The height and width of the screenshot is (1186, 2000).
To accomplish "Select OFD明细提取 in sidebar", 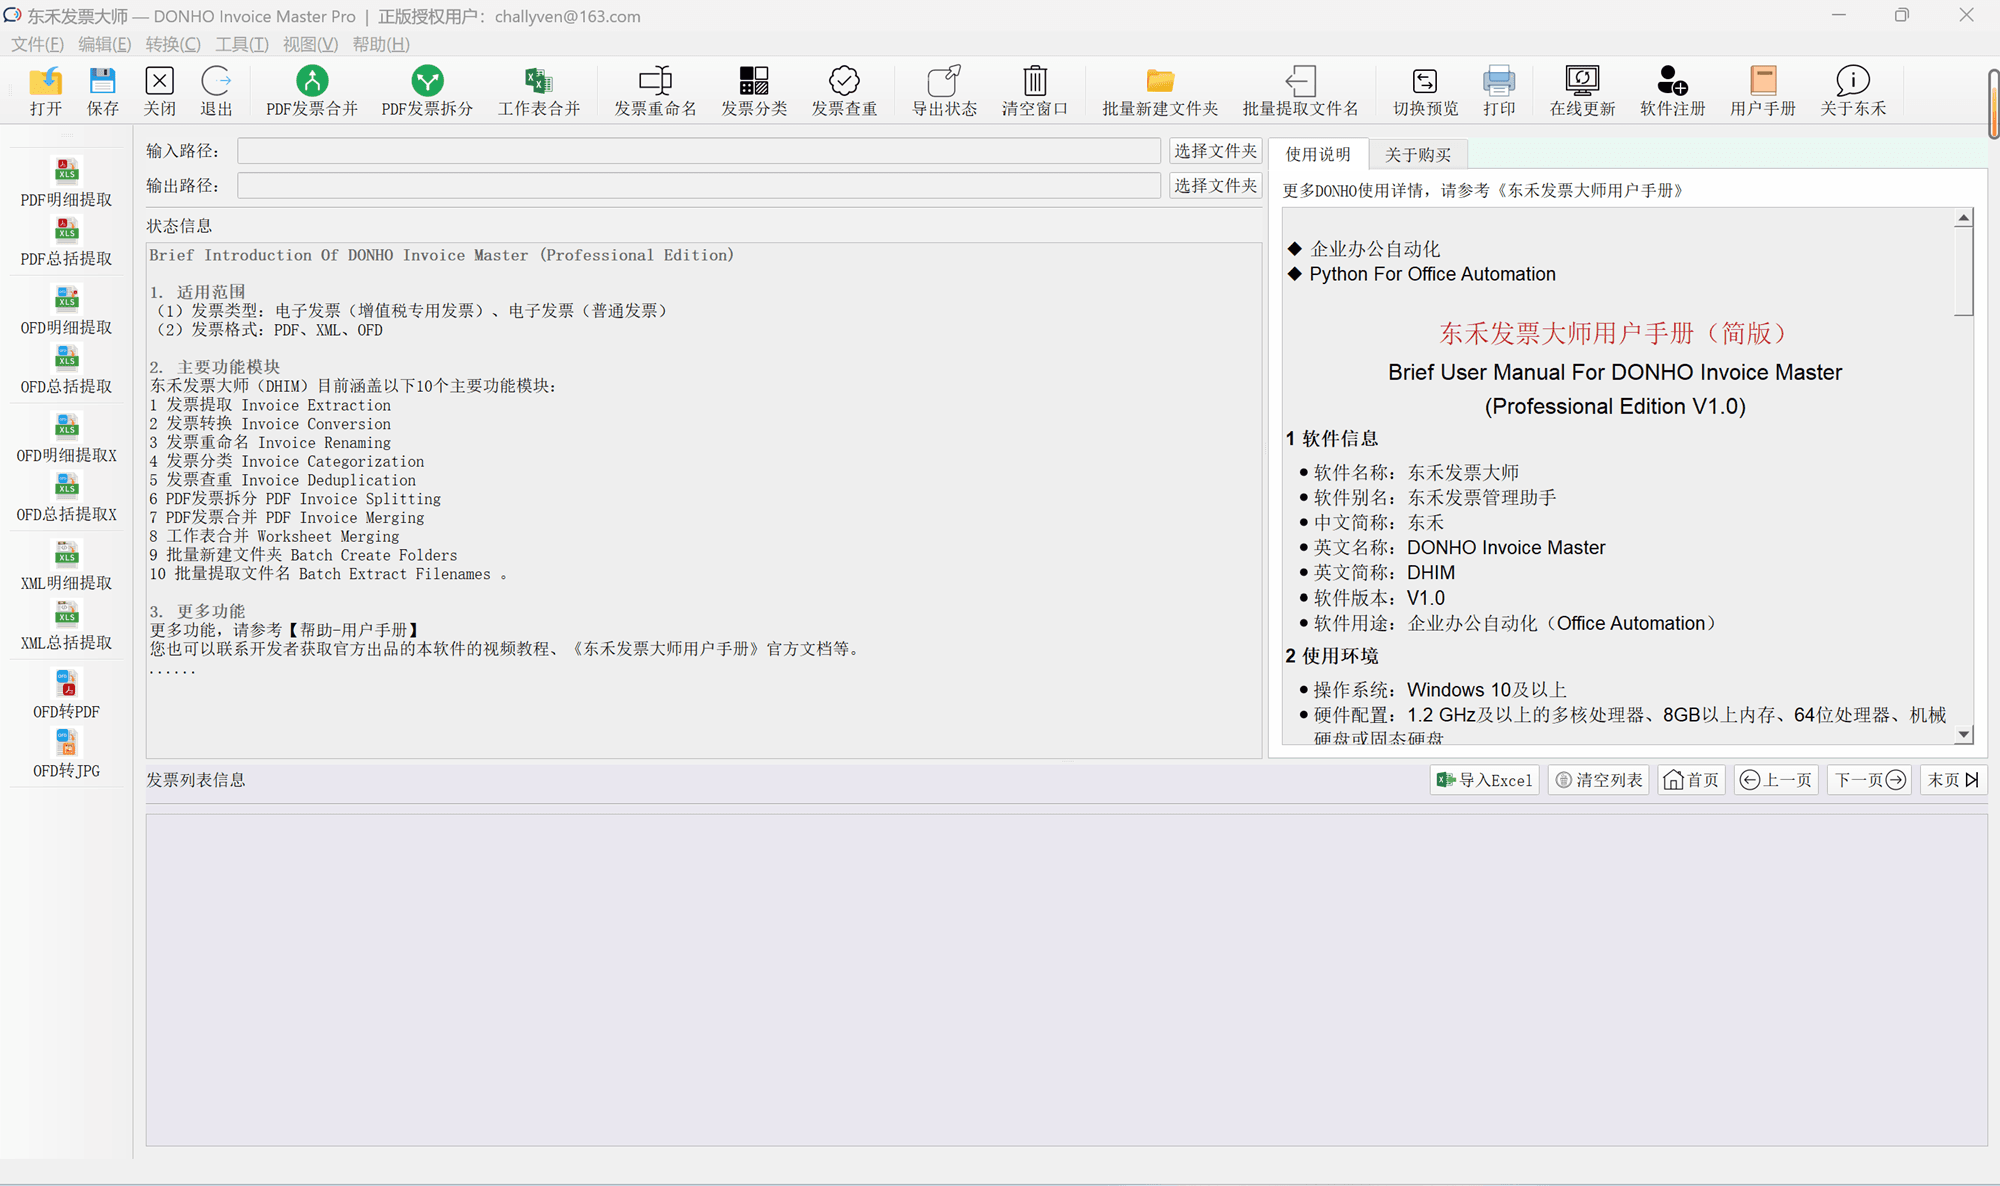I will [66, 310].
